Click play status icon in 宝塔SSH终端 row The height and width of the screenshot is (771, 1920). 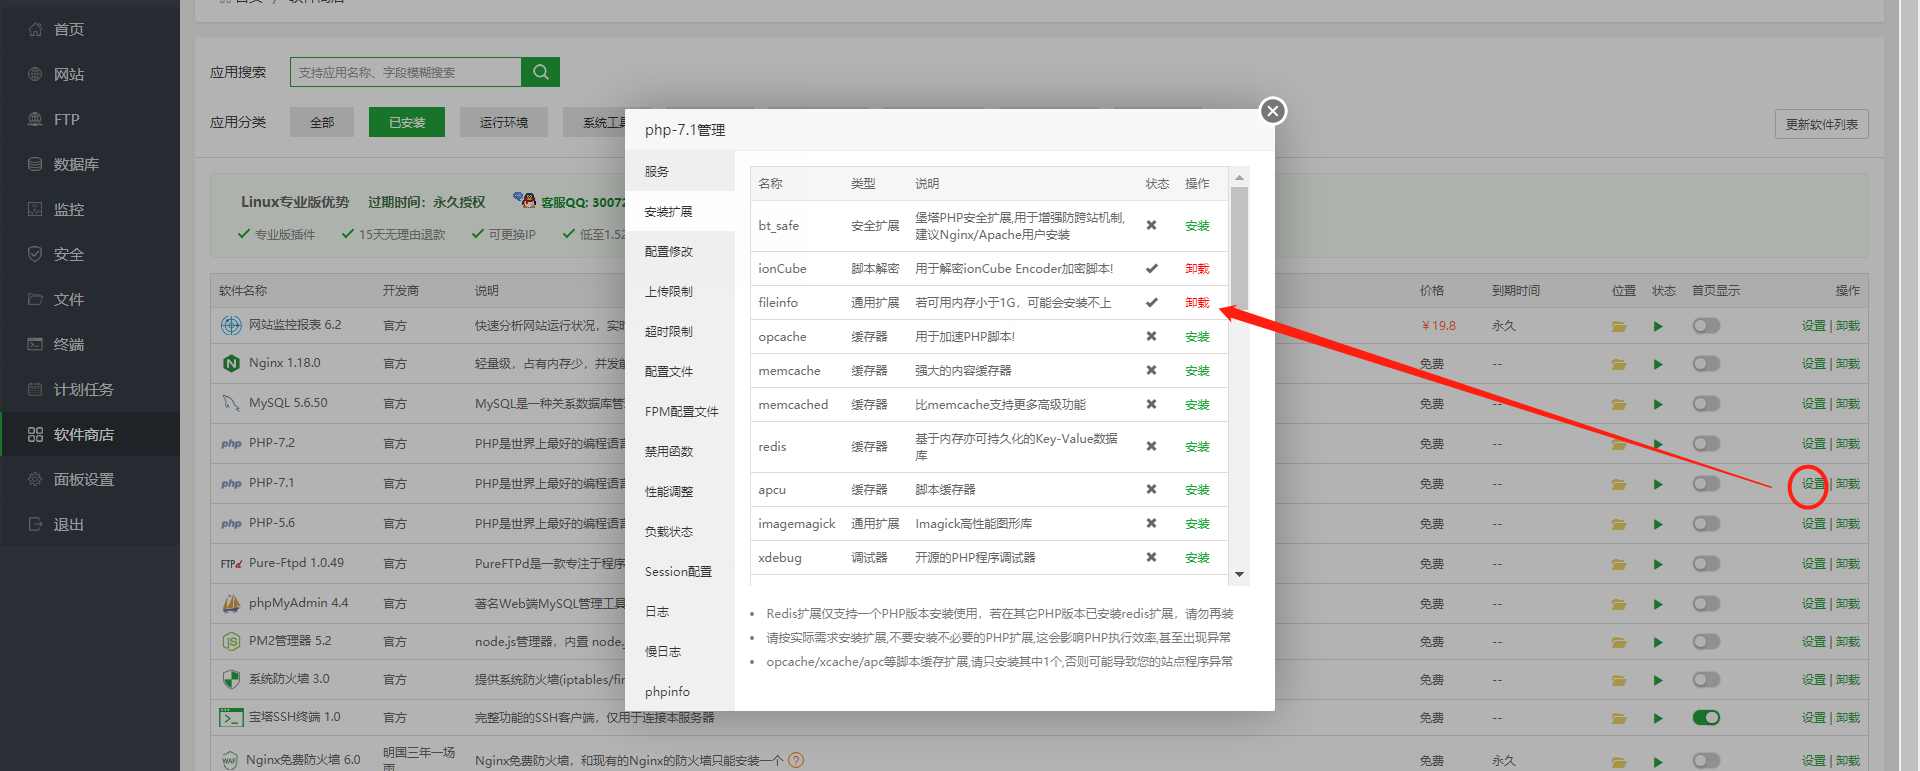[1658, 718]
